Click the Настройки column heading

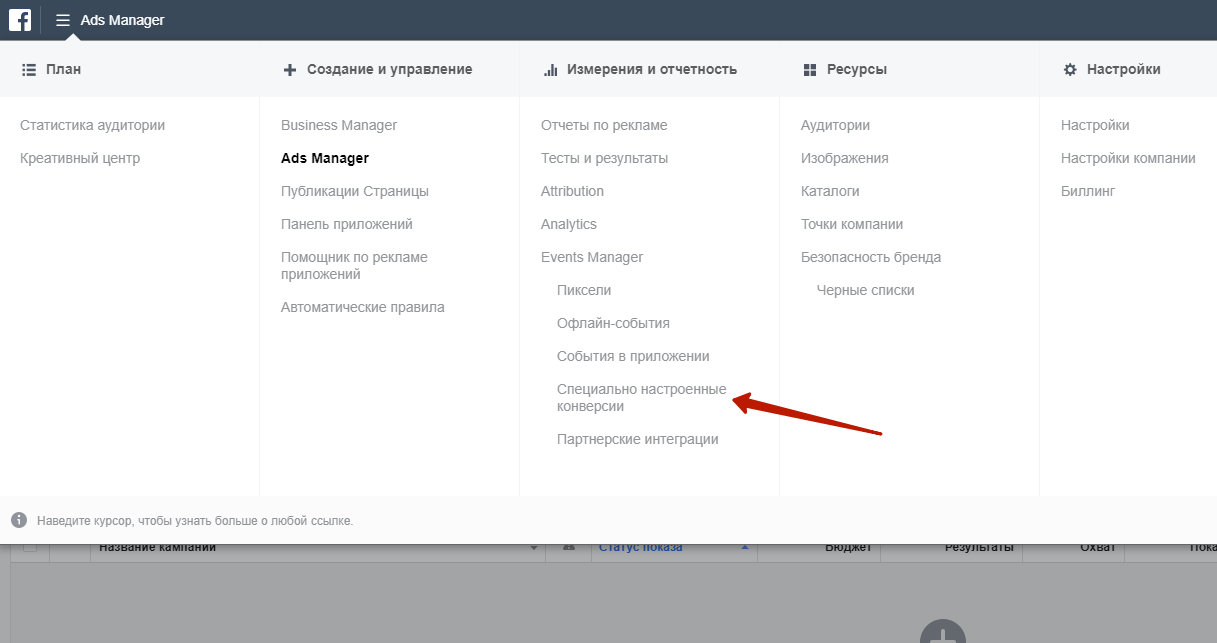pyautogui.click(x=1124, y=69)
